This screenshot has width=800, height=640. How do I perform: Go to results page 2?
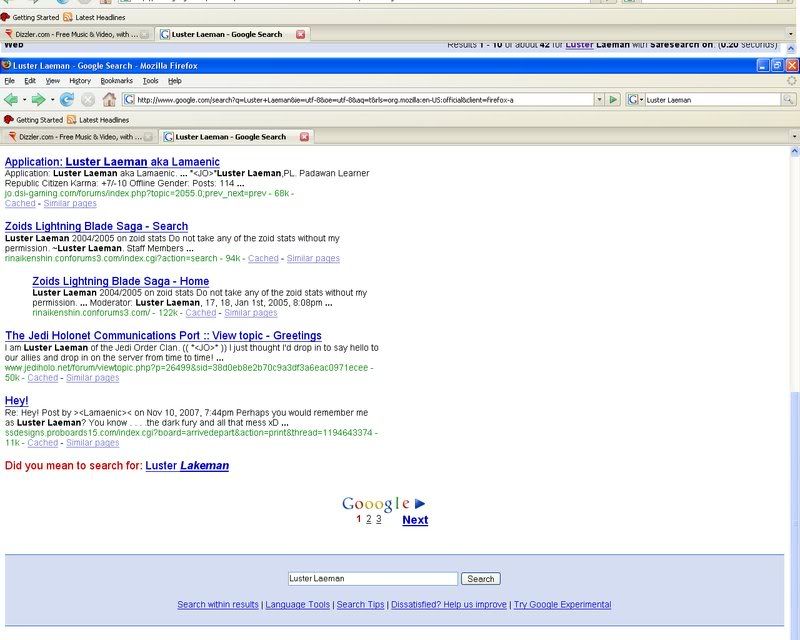(368, 520)
